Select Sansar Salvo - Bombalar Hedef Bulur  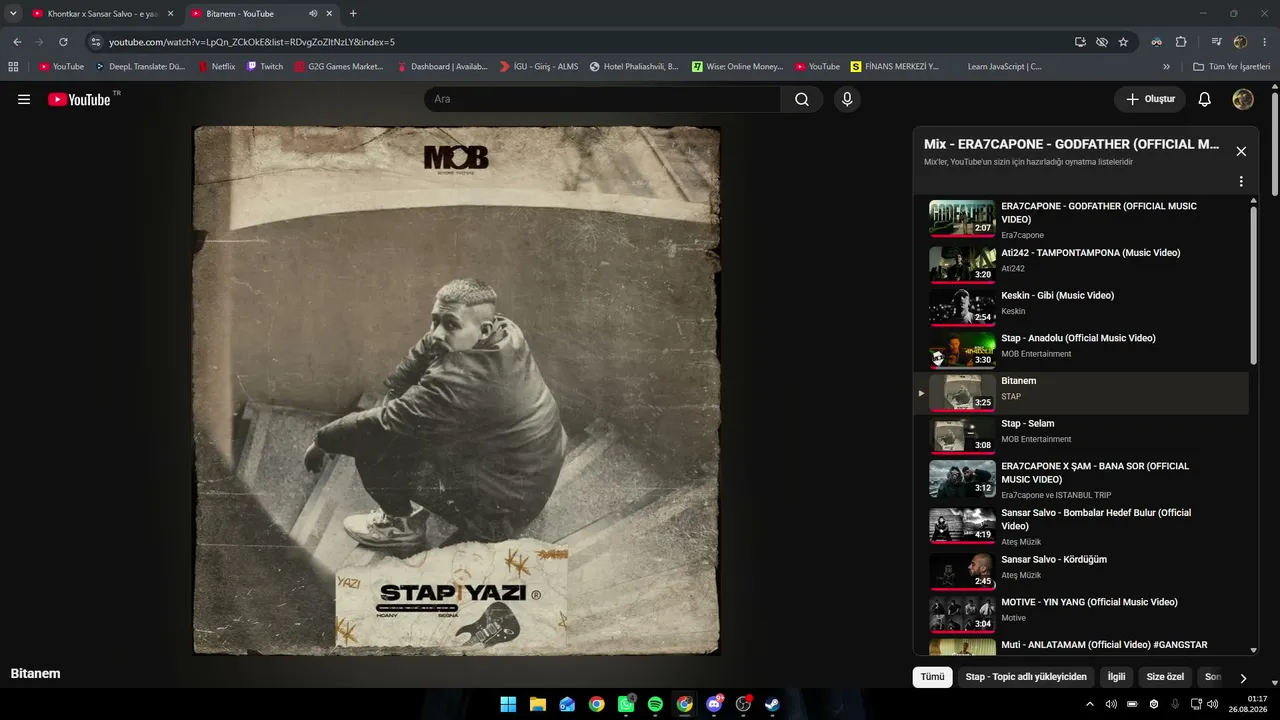point(1096,519)
